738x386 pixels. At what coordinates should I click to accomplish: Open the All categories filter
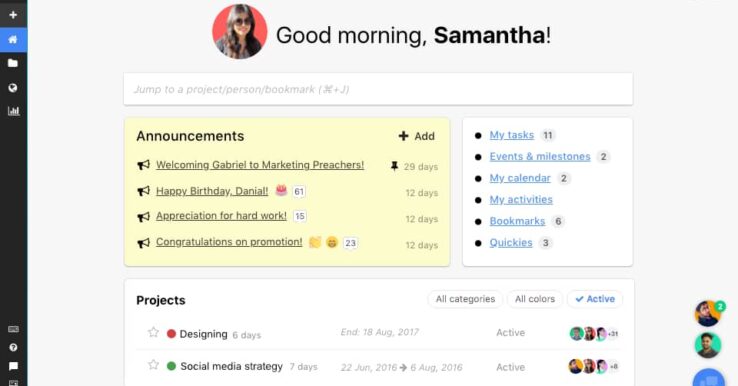click(x=465, y=299)
